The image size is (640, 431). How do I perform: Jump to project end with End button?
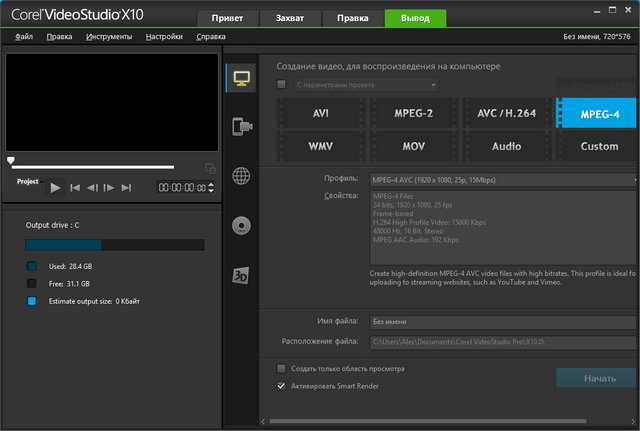126,187
